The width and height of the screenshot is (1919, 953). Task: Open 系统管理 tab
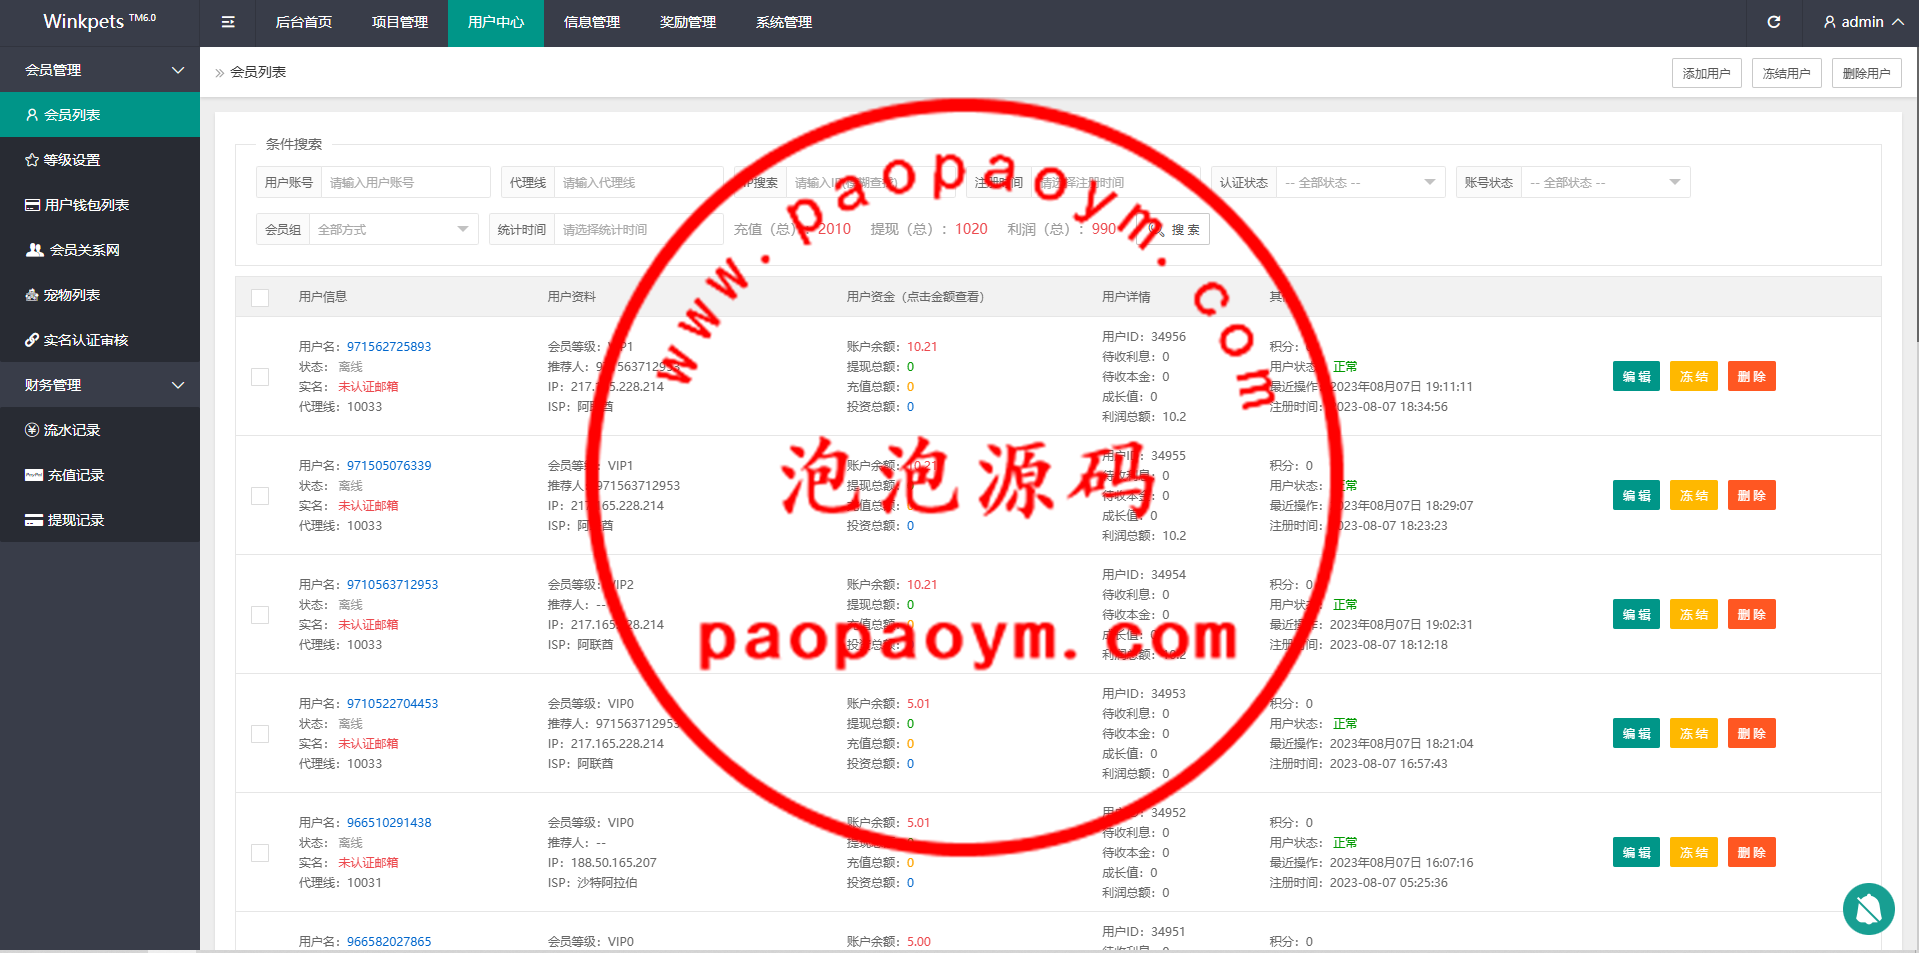click(784, 22)
